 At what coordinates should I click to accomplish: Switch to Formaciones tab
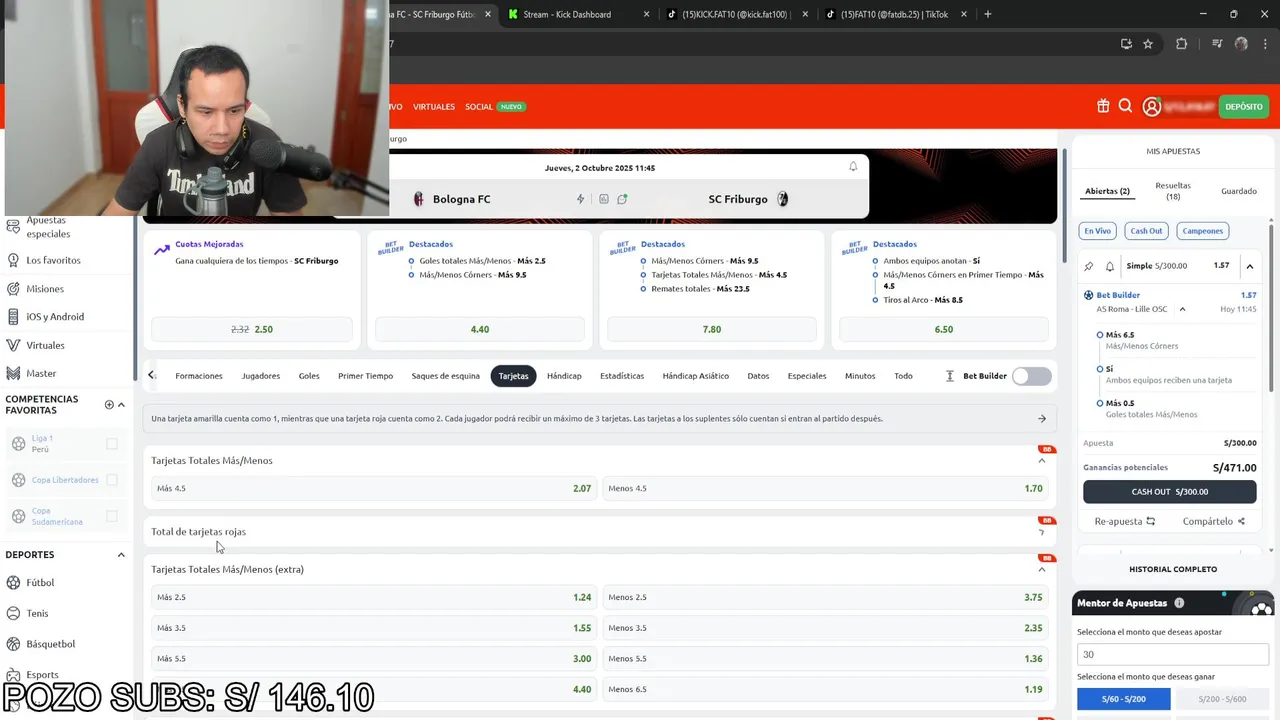coord(199,376)
